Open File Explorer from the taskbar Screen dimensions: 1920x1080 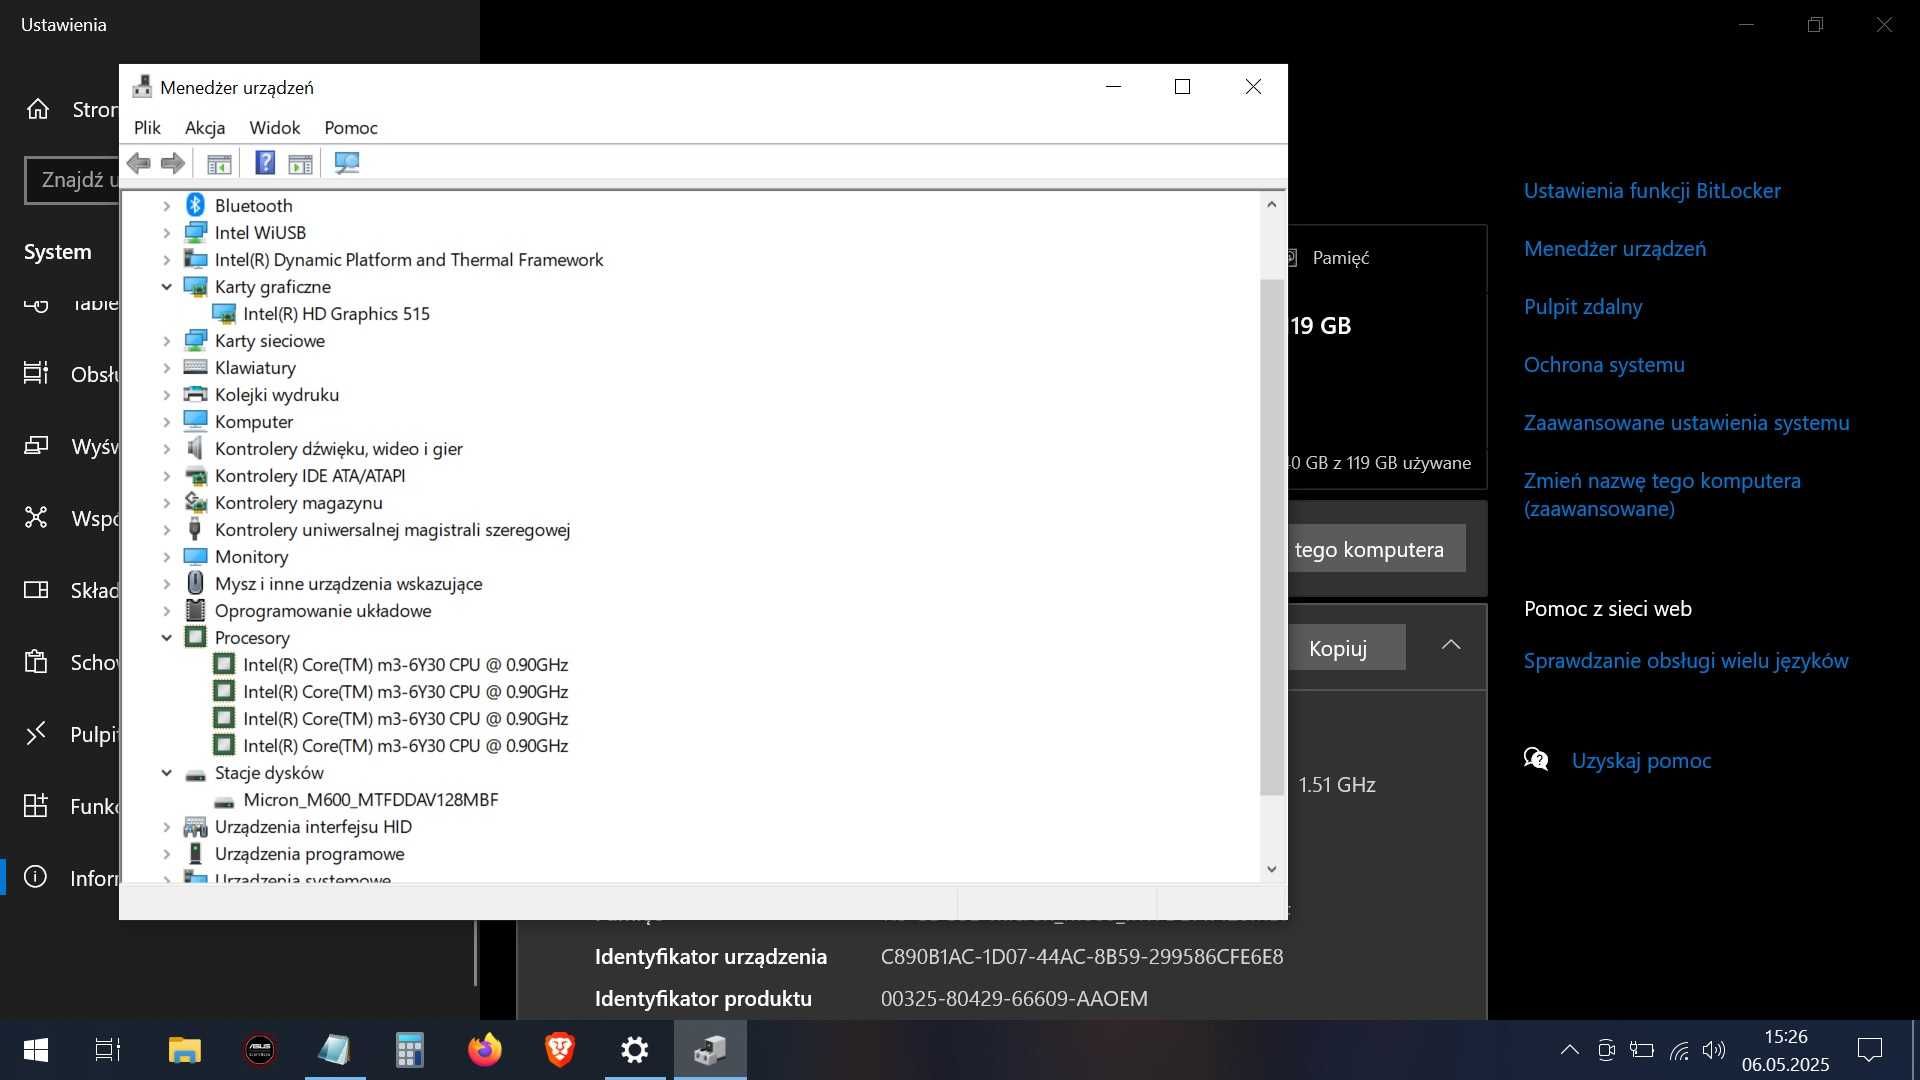click(x=185, y=1050)
